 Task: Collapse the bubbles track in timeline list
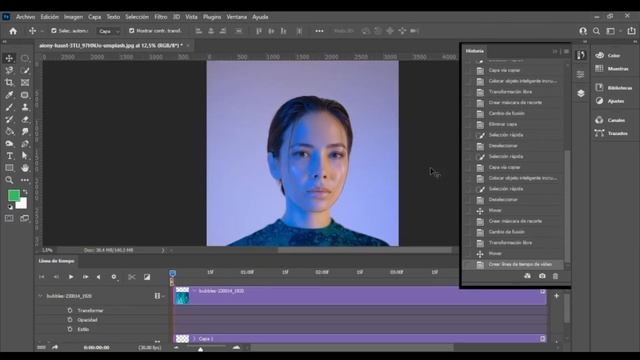point(40,296)
